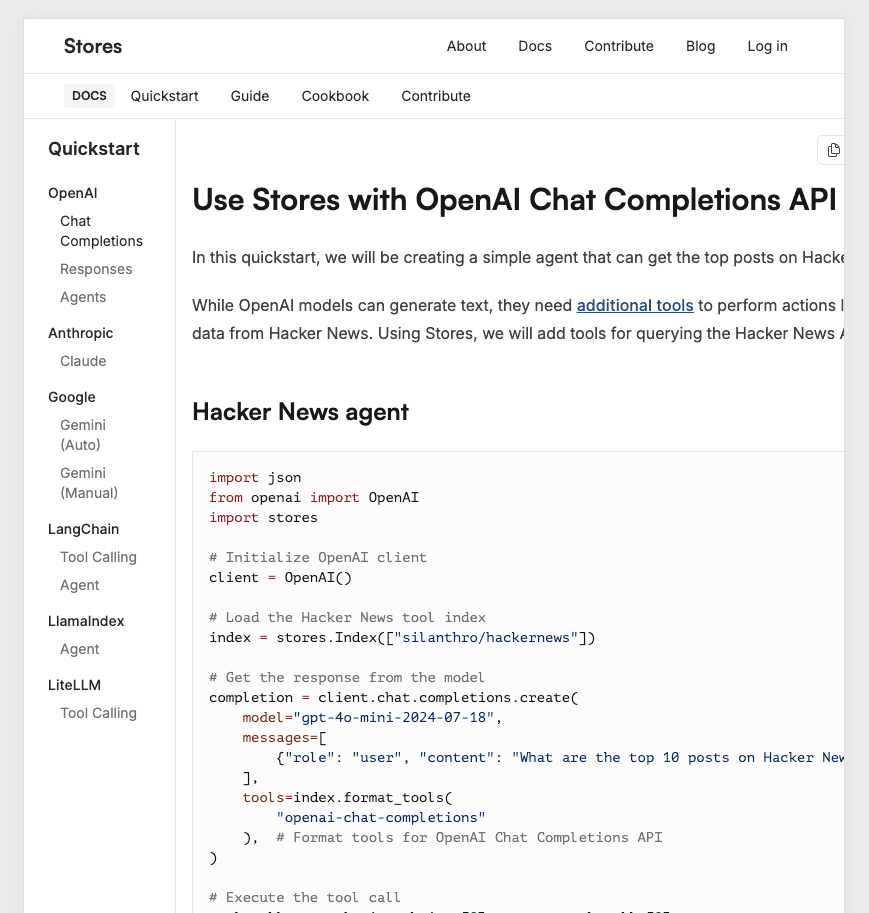Switch to the Cookbook docs tab
869x913 pixels.
click(335, 96)
